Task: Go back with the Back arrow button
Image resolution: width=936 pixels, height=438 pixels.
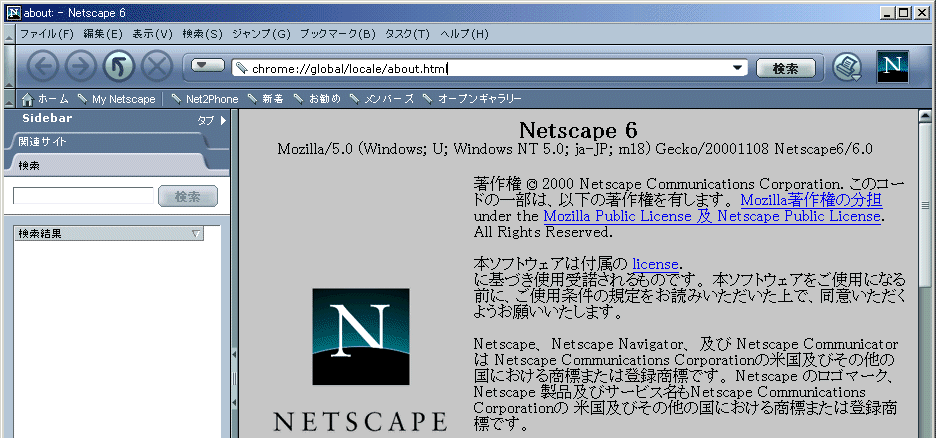Action: (x=42, y=67)
